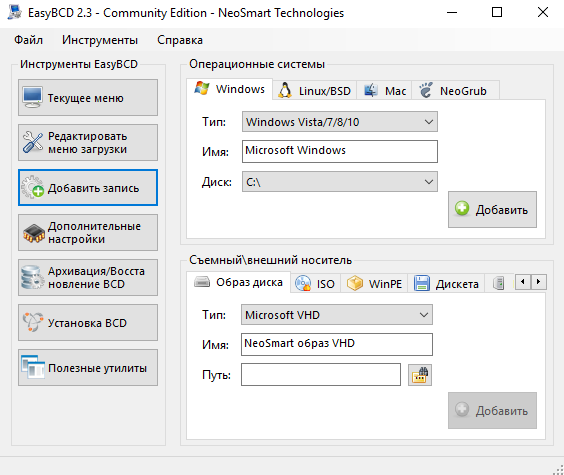Open the C:\ disk dropdown
Viewport: 564px width, 475px height.
(340, 182)
